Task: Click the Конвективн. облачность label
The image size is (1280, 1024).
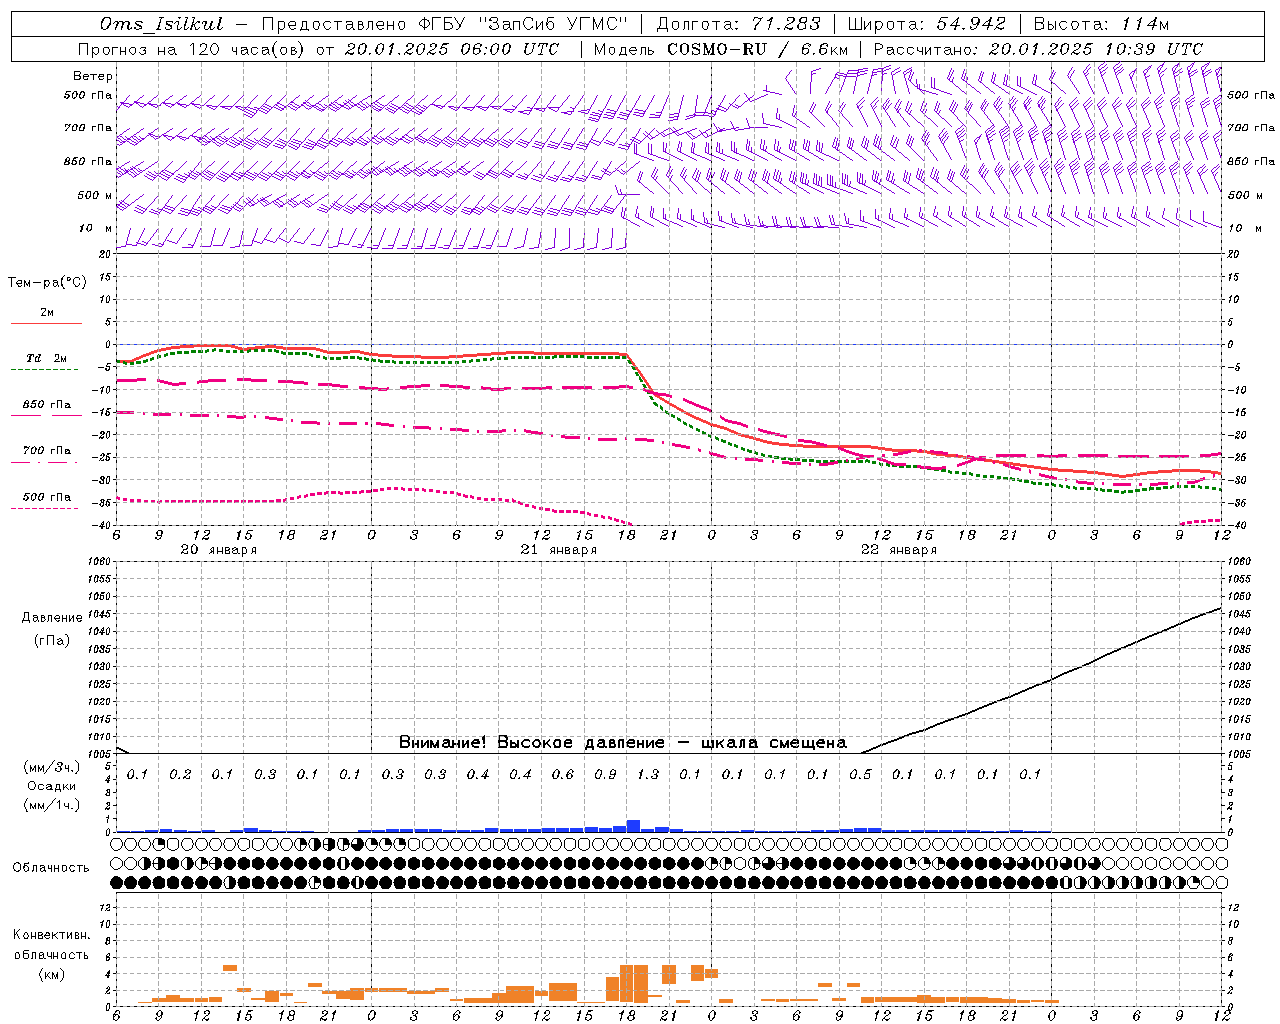Action: pos(51,945)
